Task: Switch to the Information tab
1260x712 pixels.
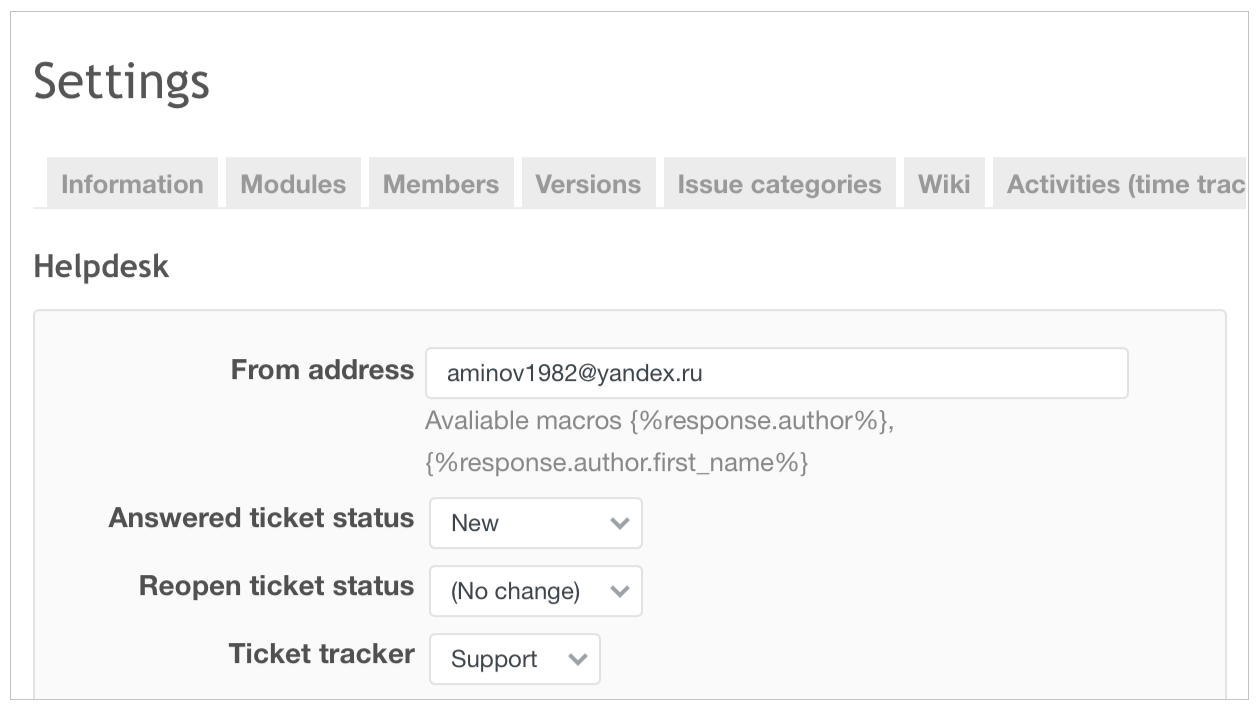Action: 131,183
